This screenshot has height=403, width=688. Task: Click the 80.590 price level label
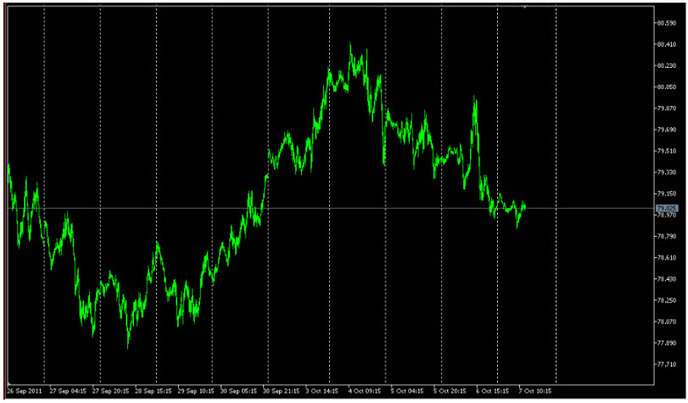point(666,23)
